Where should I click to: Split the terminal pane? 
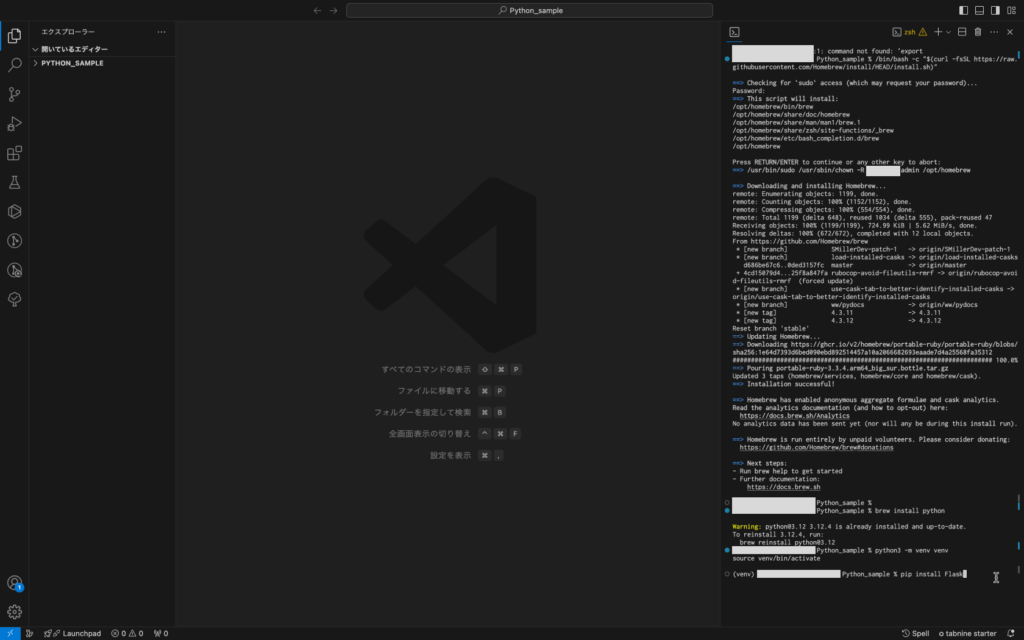point(961,32)
